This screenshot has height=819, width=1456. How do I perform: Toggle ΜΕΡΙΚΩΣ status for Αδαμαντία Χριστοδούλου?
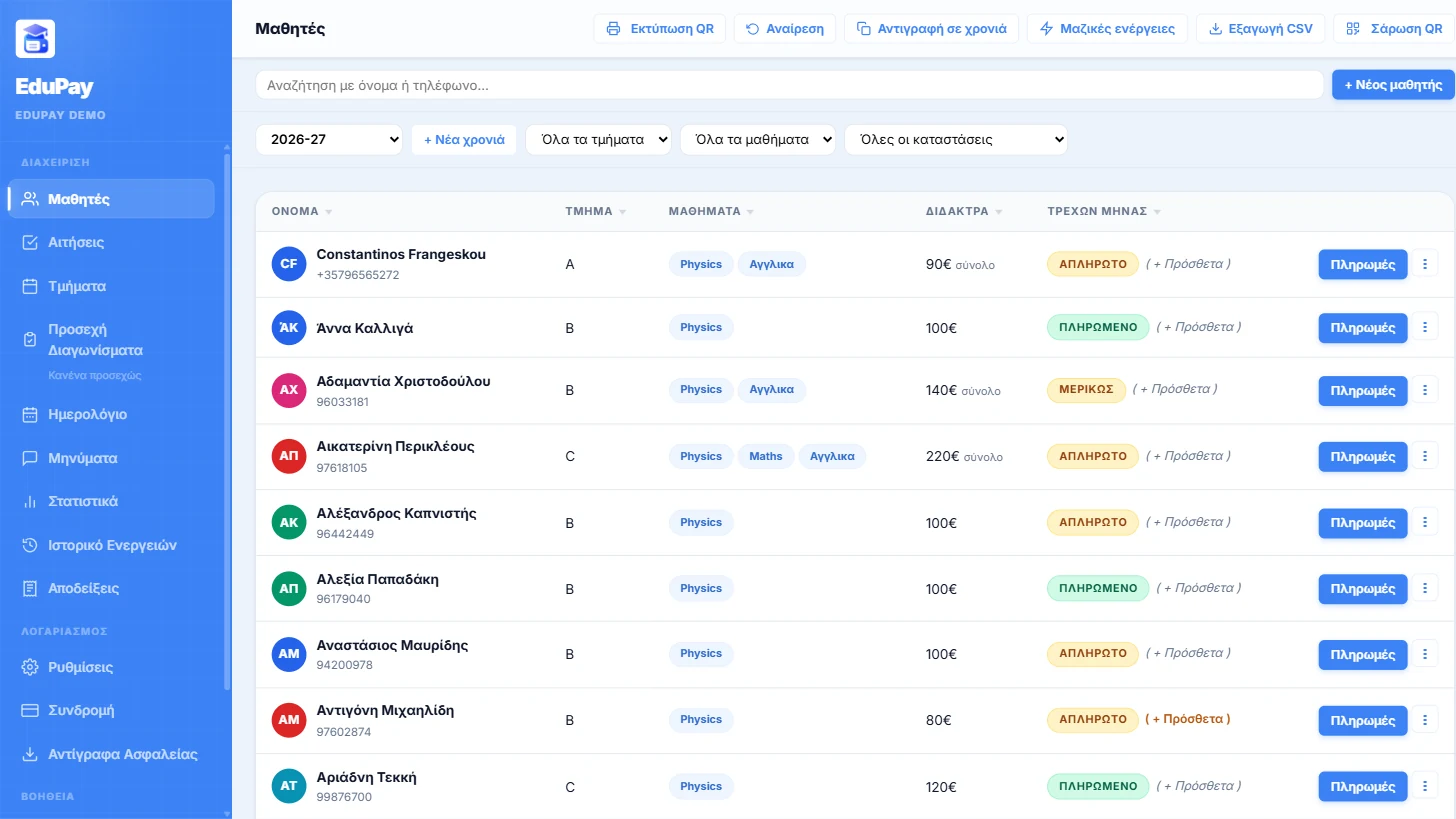click(1086, 389)
